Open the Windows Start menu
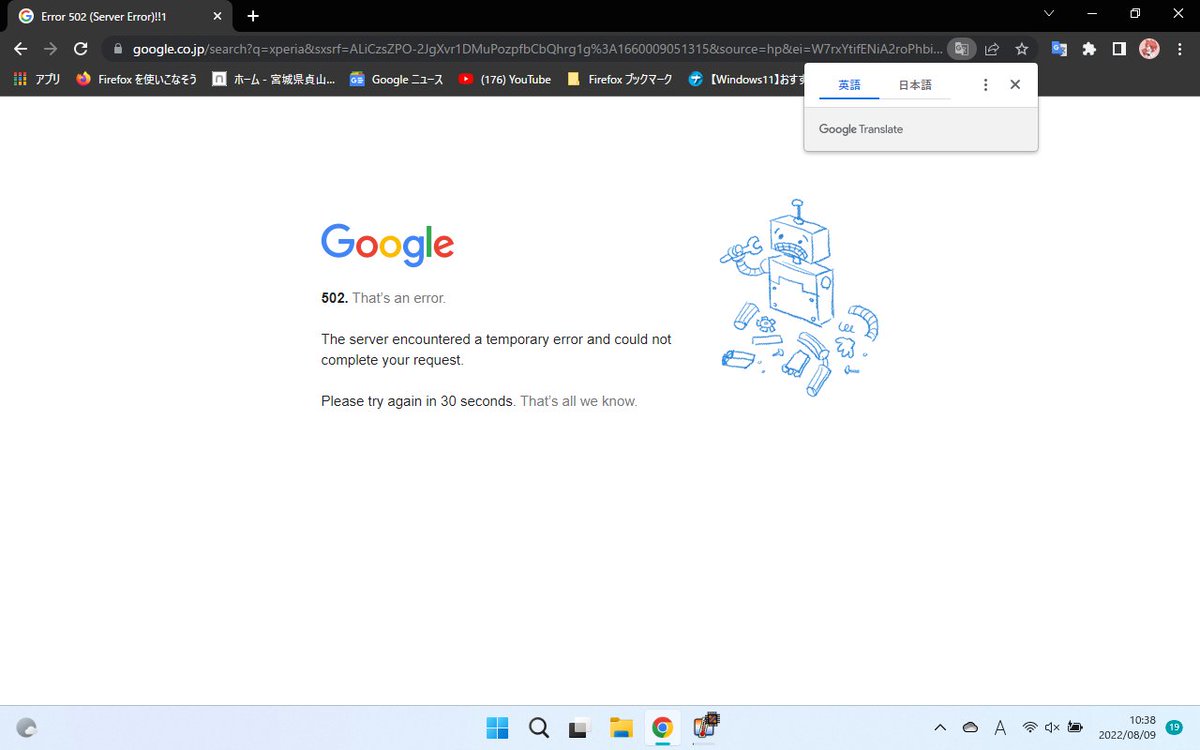 tap(497, 728)
